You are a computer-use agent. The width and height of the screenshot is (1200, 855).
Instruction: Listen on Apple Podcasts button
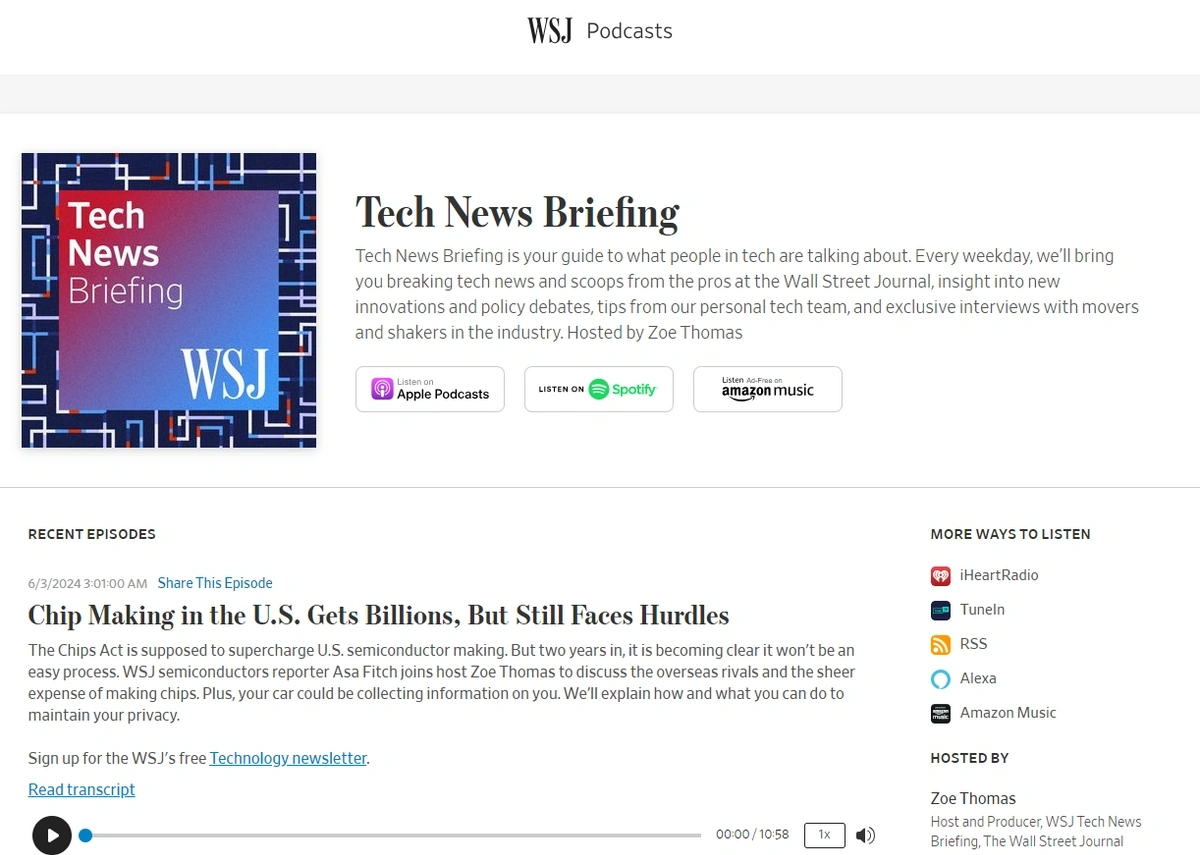tap(430, 389)
